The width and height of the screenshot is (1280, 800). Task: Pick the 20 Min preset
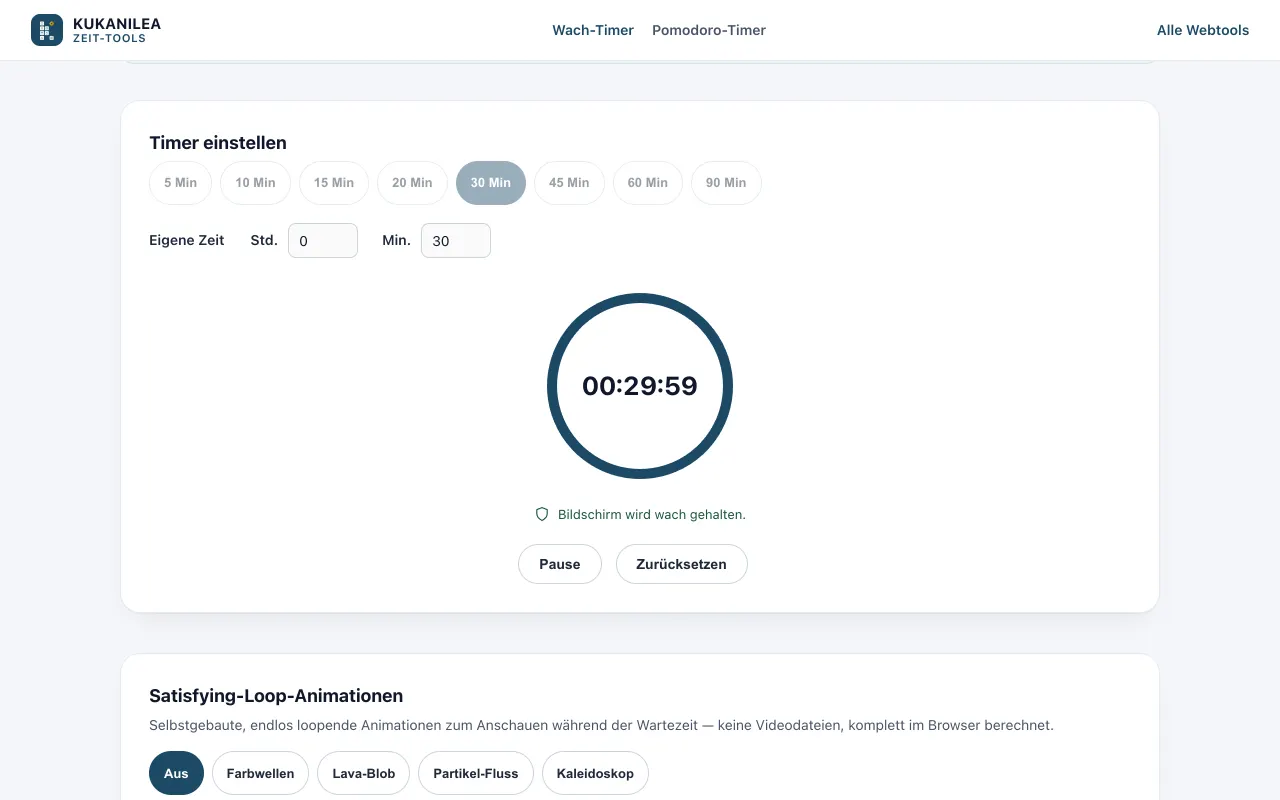(x=412, y=183)
